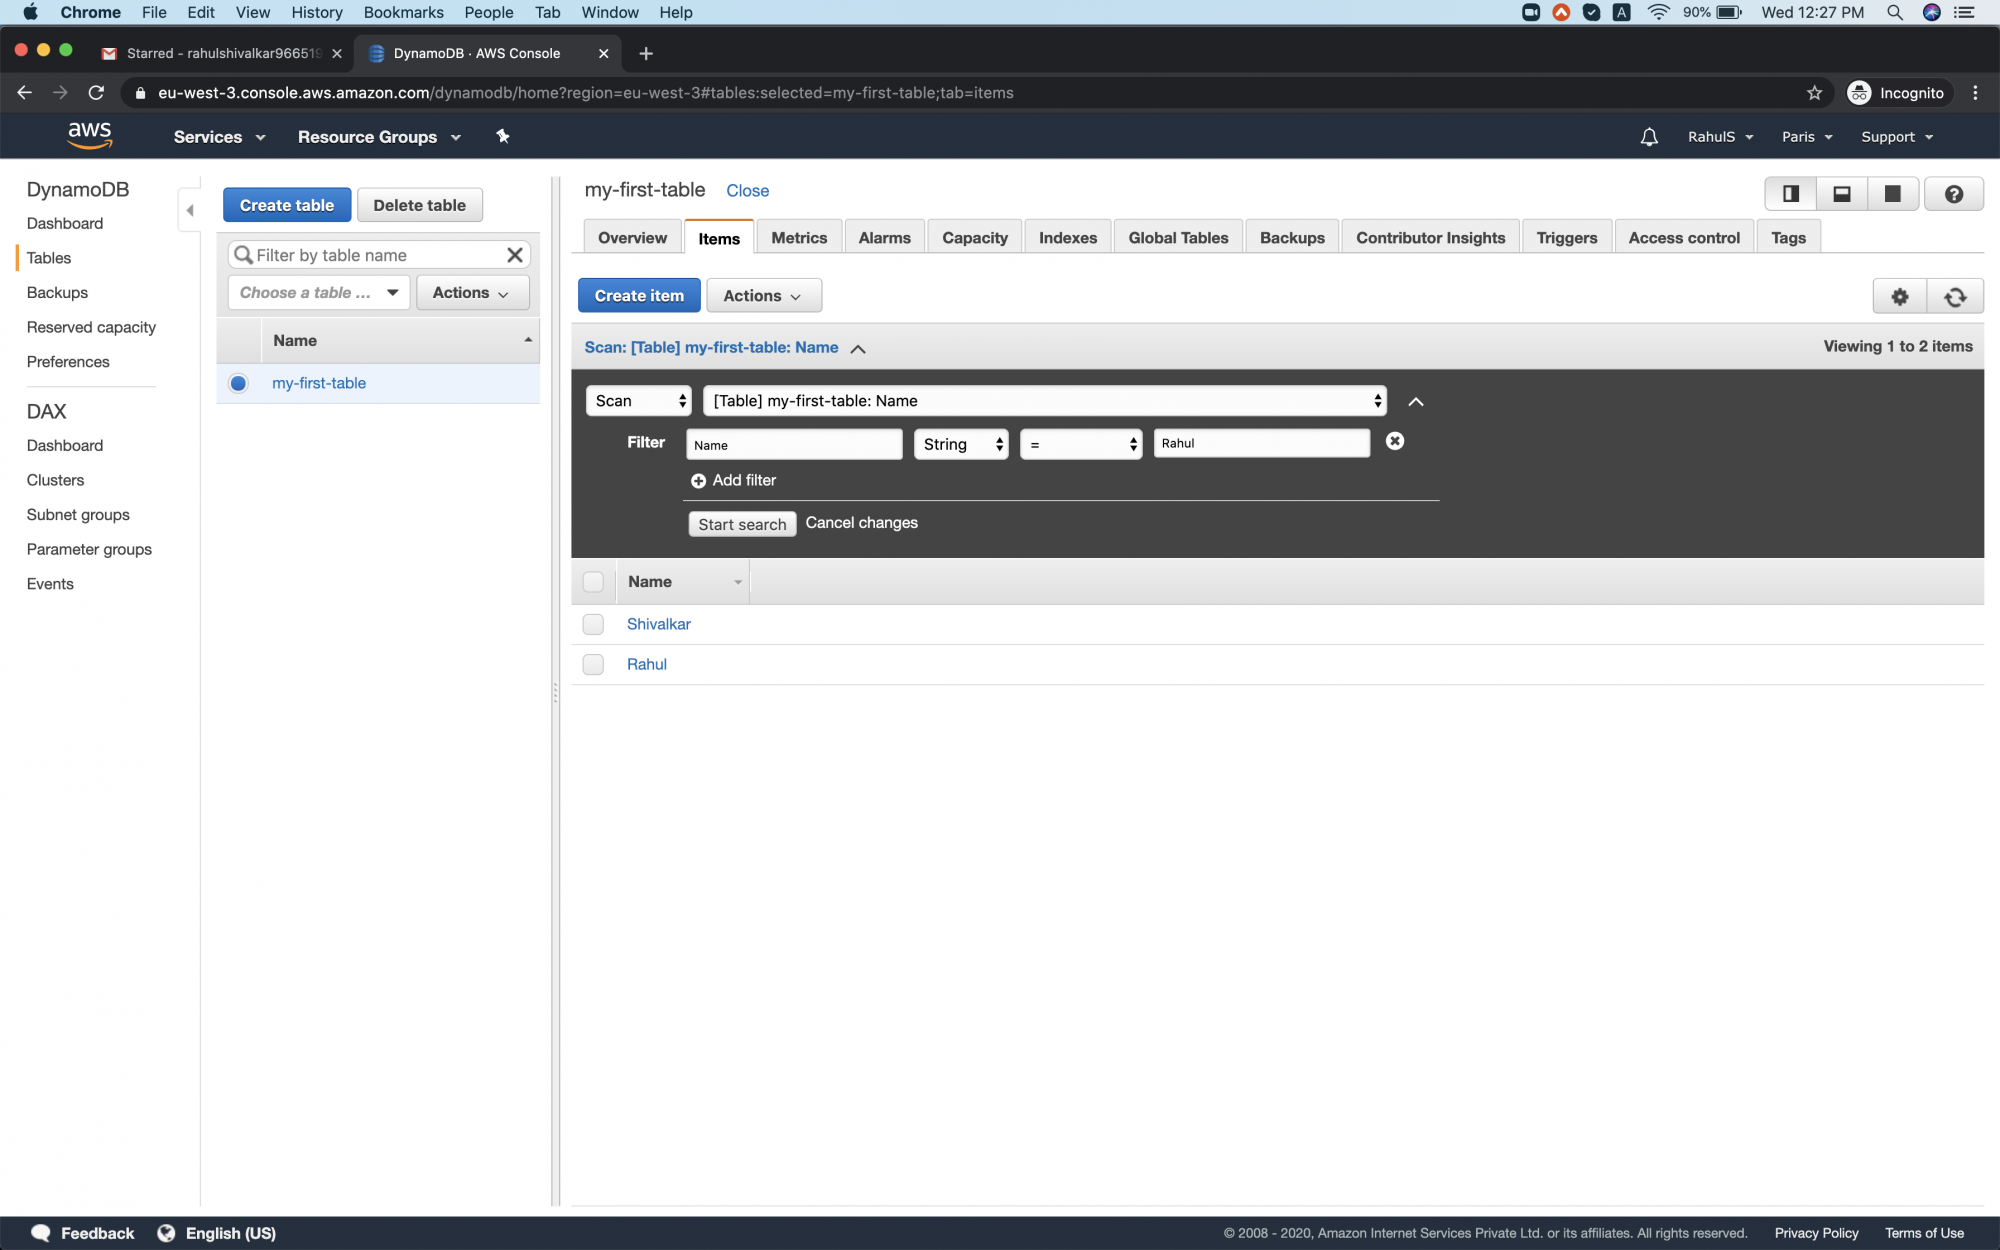Open the Rahul item link
The width and height of the screenshot is (2000, 1250).
[x=646, y=664]
